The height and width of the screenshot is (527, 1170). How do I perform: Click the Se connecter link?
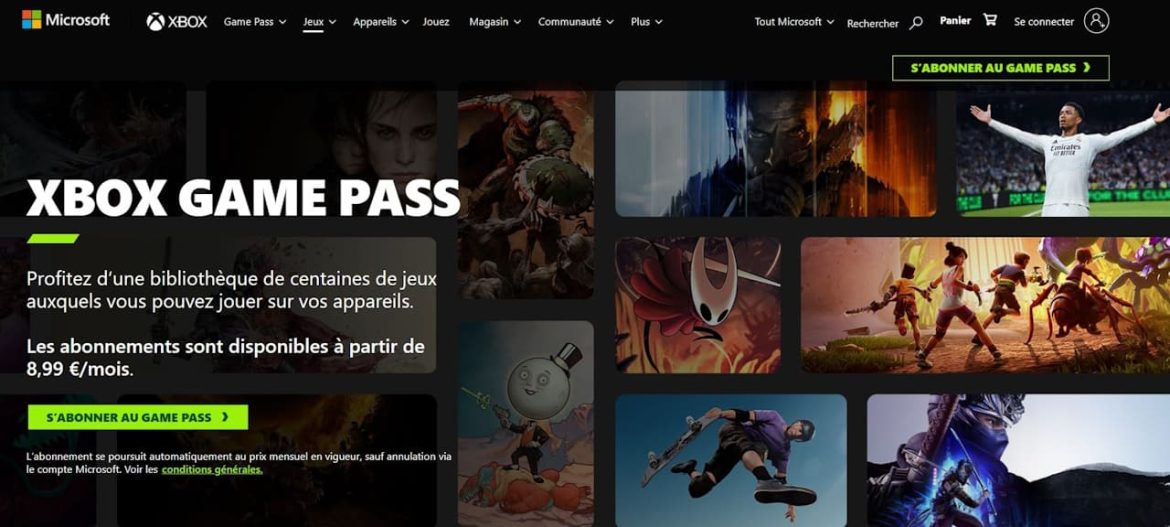pyautogui.click(x=1043, y=22)
